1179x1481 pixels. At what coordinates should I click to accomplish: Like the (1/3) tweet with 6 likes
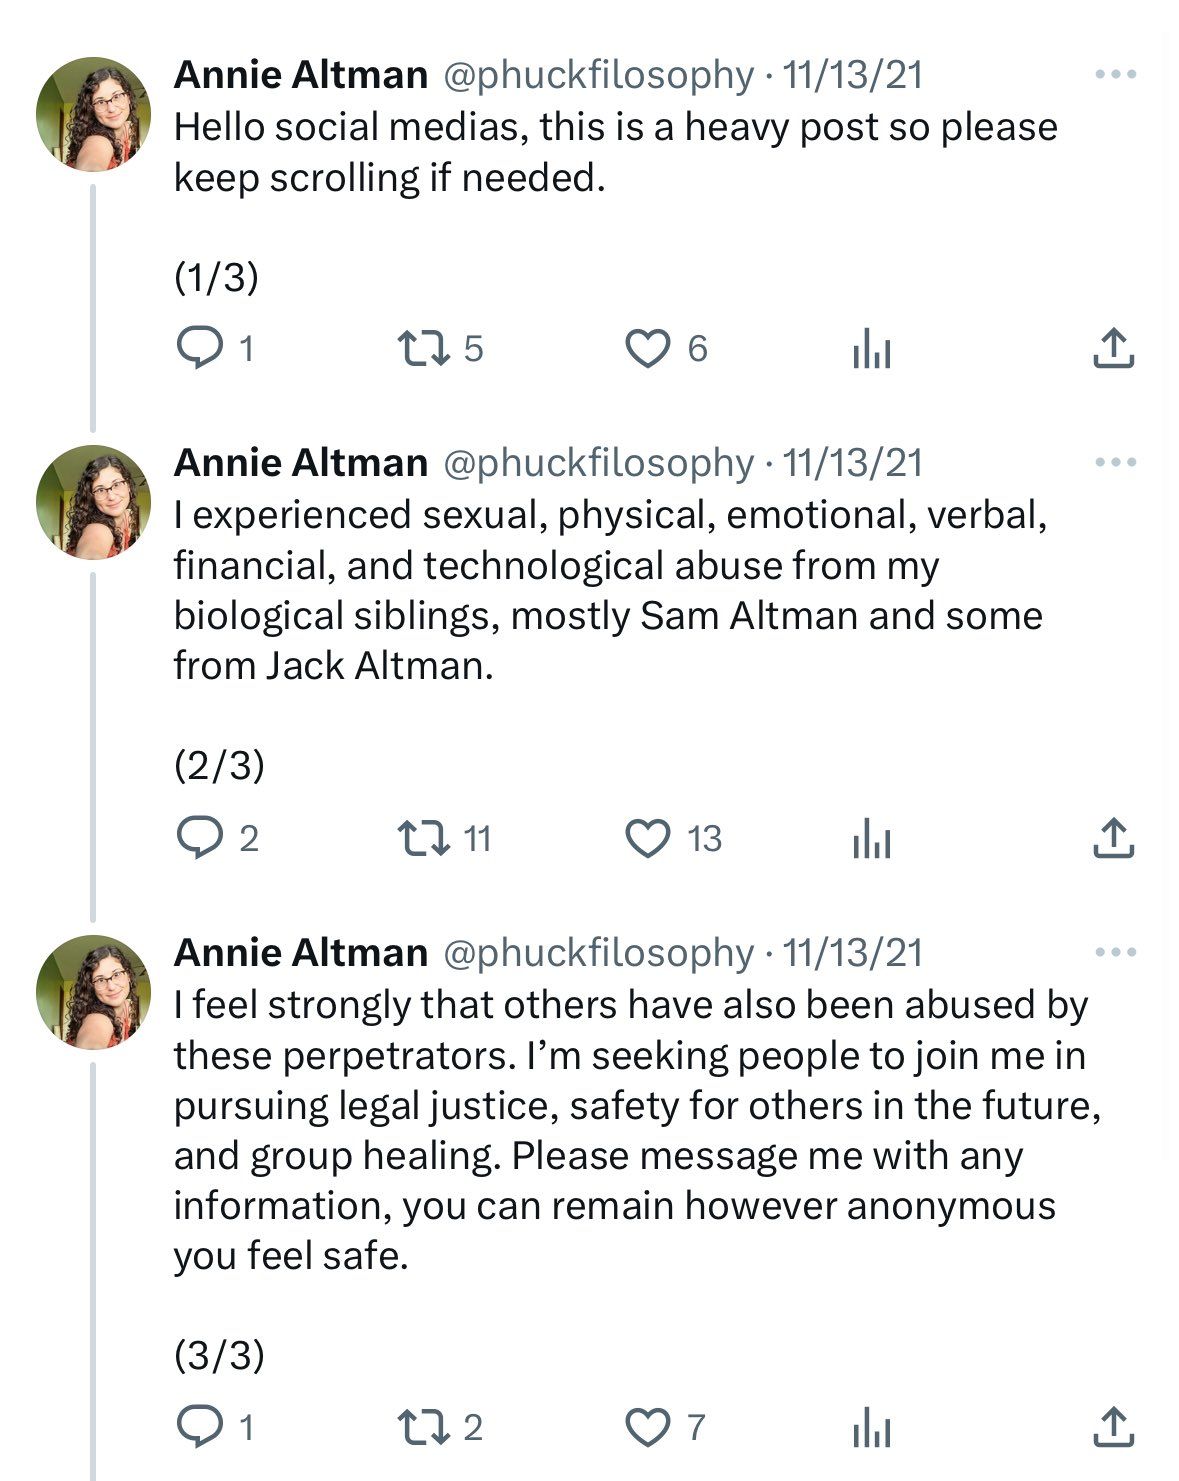pyautogui.click(x=647, y=349)
